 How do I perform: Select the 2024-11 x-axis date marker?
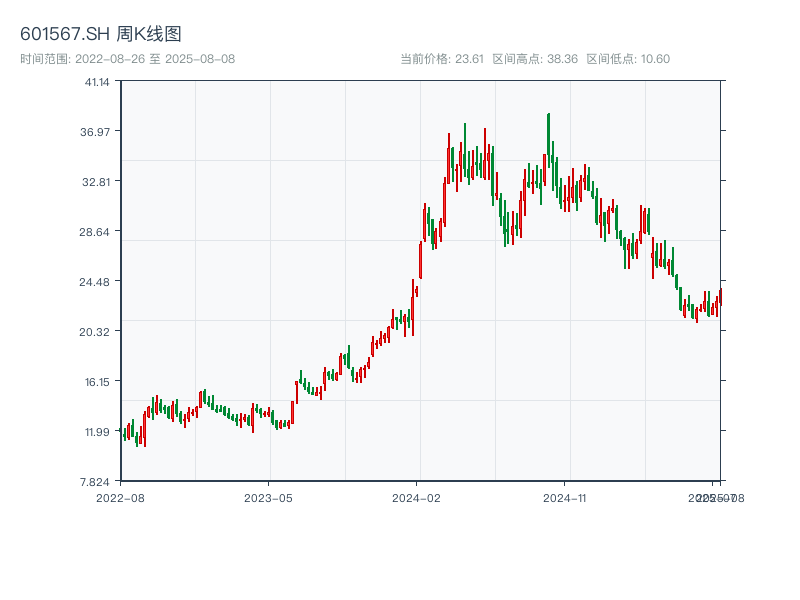pyautogui.click(x=565, y=497)
